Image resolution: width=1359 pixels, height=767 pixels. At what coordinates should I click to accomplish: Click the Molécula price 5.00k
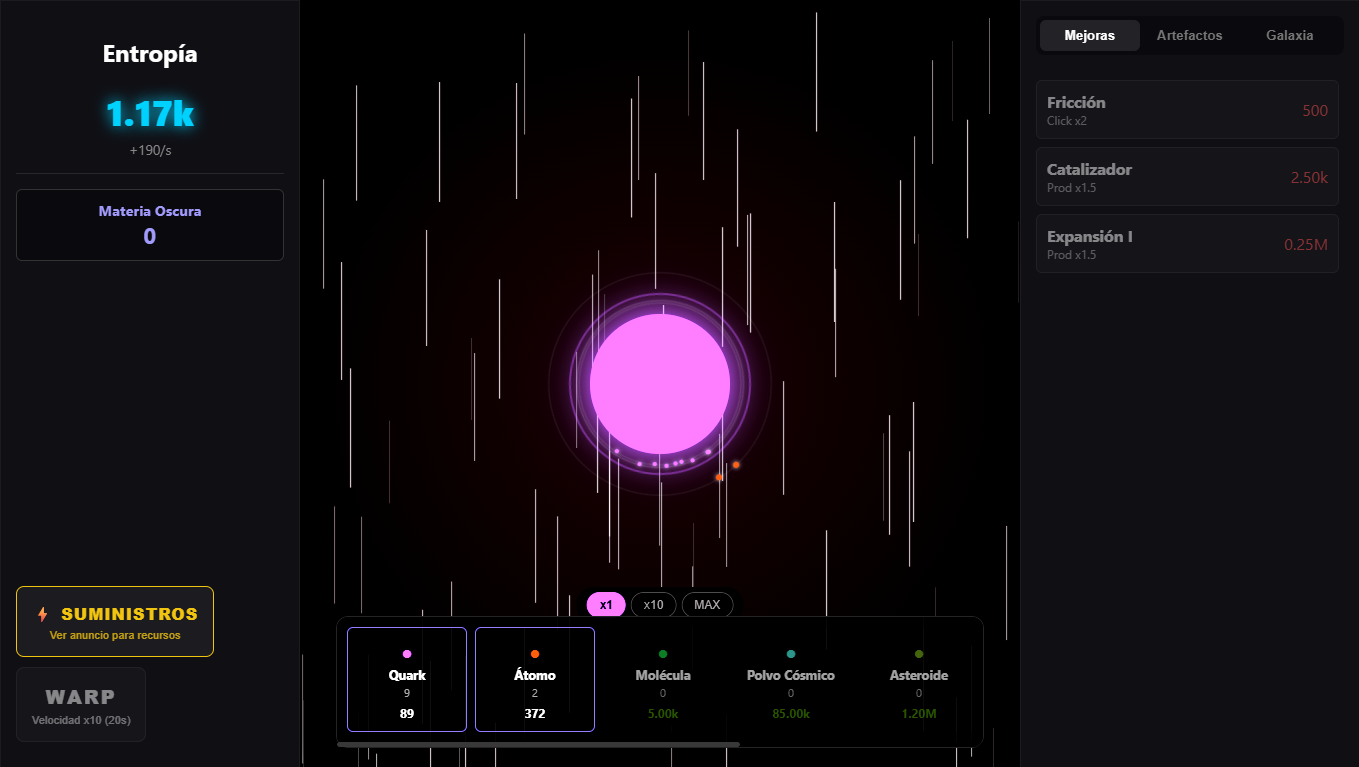click(663, 714)
